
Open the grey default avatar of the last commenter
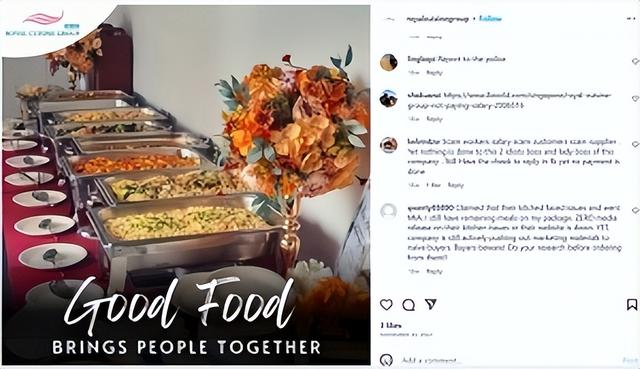(389, 211)
